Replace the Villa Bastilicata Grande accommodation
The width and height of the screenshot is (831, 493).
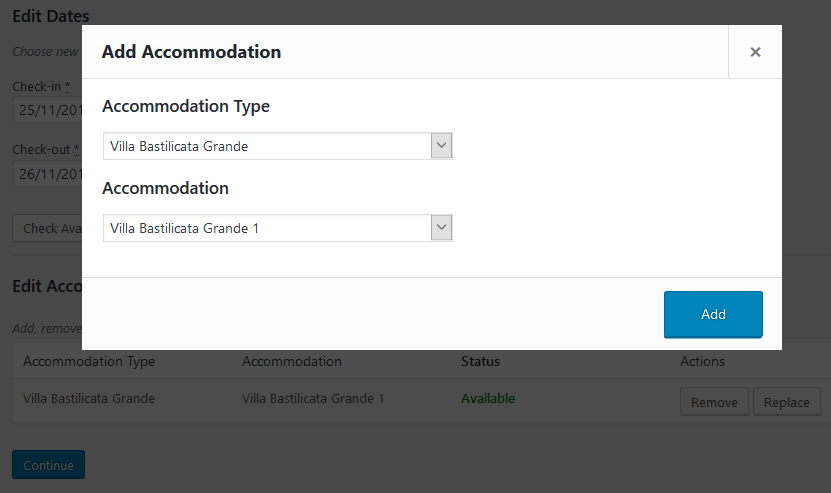pos(786,402)
